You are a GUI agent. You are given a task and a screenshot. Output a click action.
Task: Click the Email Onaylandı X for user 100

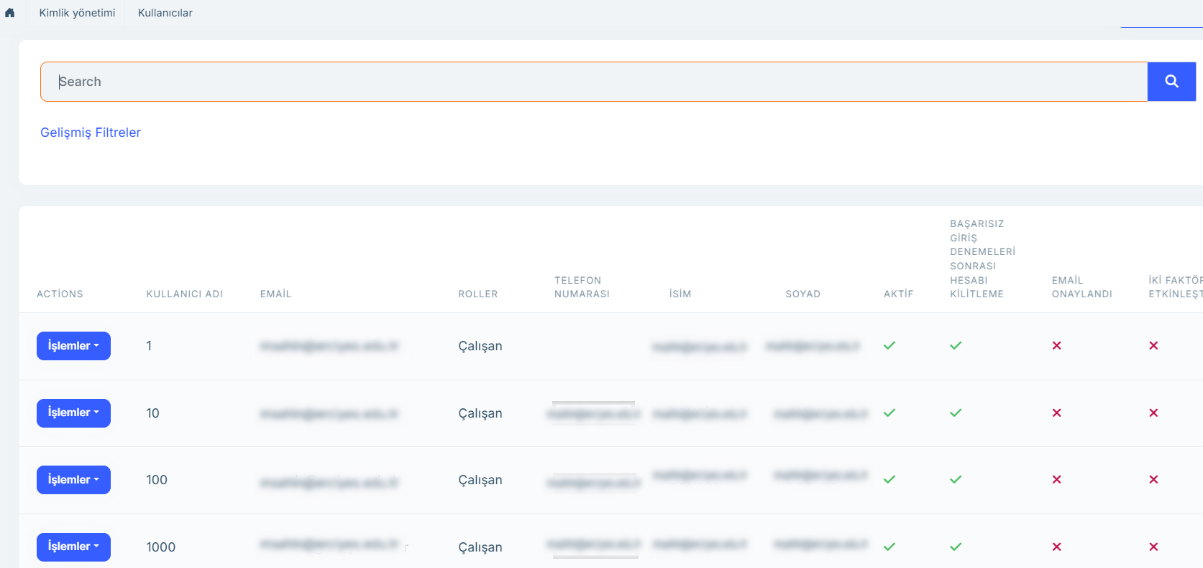1056,480
